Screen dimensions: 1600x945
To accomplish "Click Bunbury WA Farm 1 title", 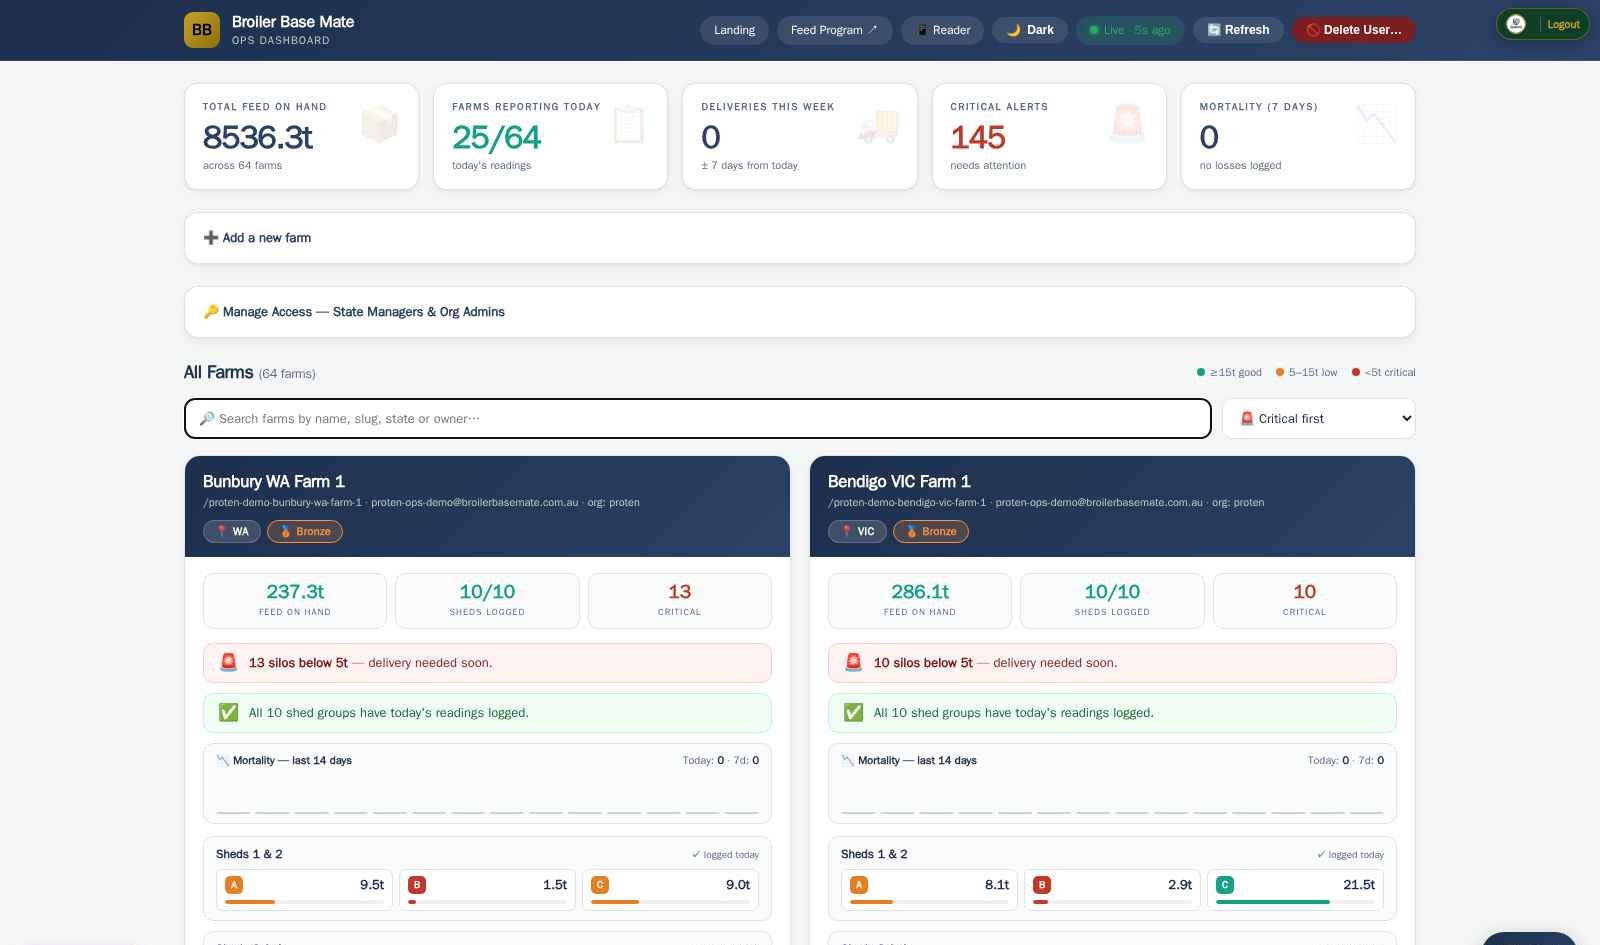I will coord(274,481).
